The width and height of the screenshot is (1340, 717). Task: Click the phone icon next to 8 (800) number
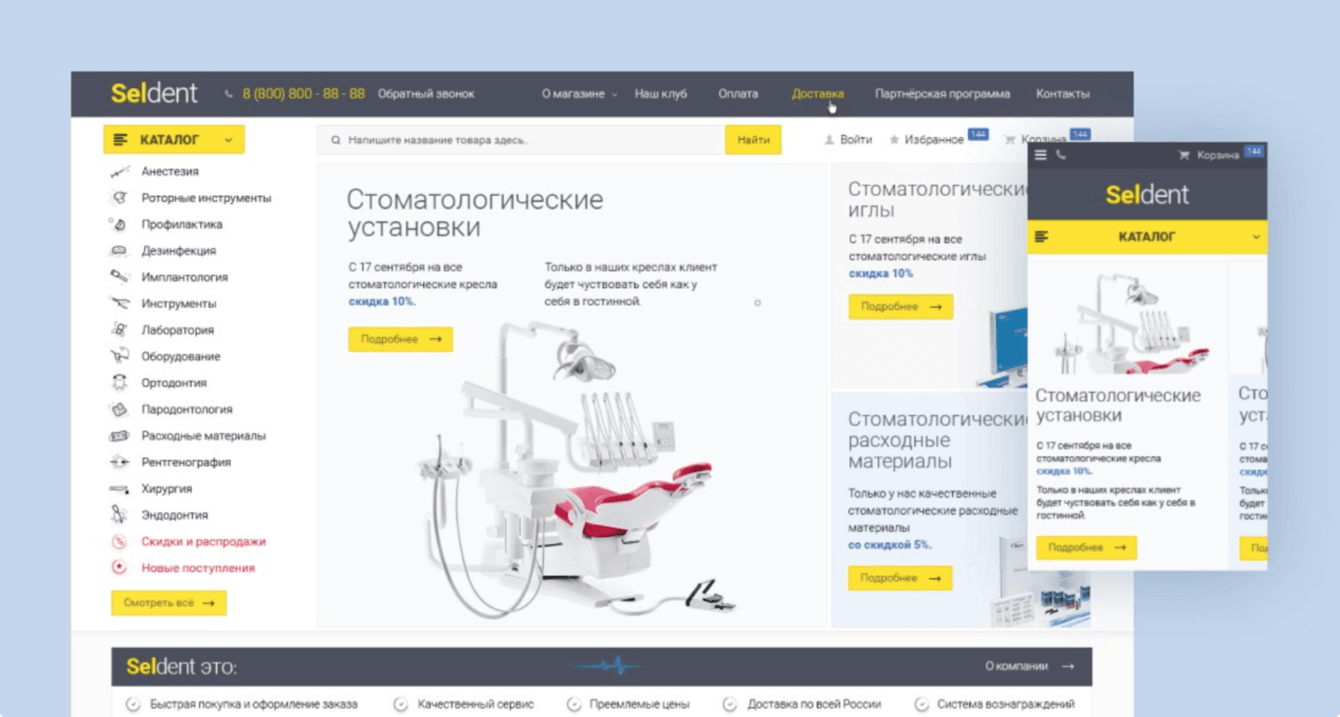click(229, 94)
